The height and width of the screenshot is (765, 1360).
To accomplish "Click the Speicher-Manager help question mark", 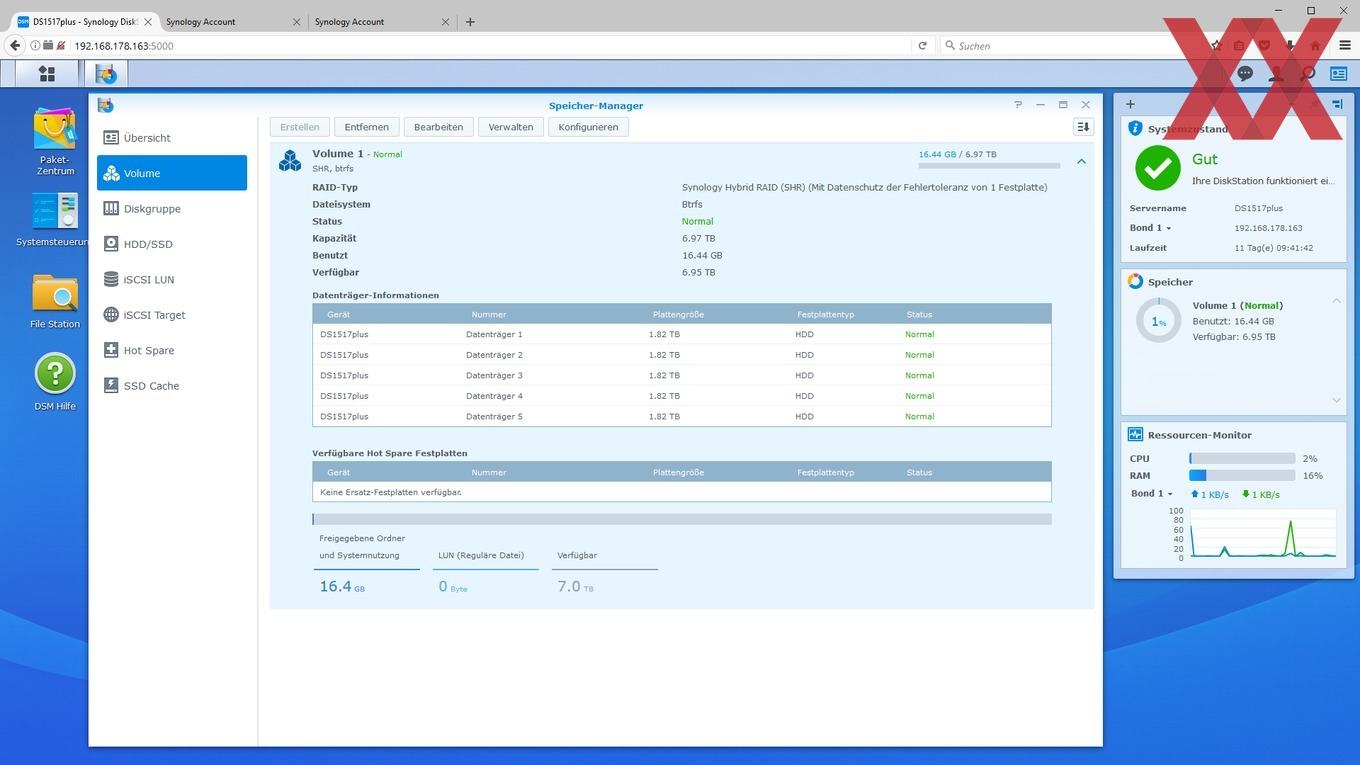I will [1018, 105].
